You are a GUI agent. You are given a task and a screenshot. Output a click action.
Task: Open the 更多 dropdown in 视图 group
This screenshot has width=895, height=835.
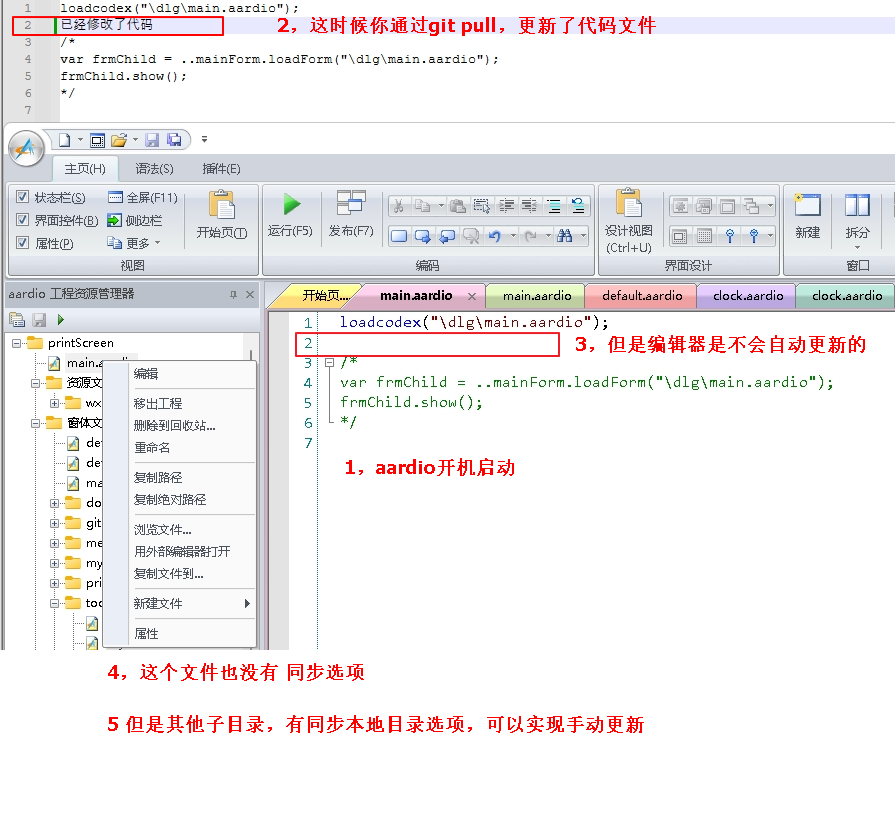tap(134, 243)
